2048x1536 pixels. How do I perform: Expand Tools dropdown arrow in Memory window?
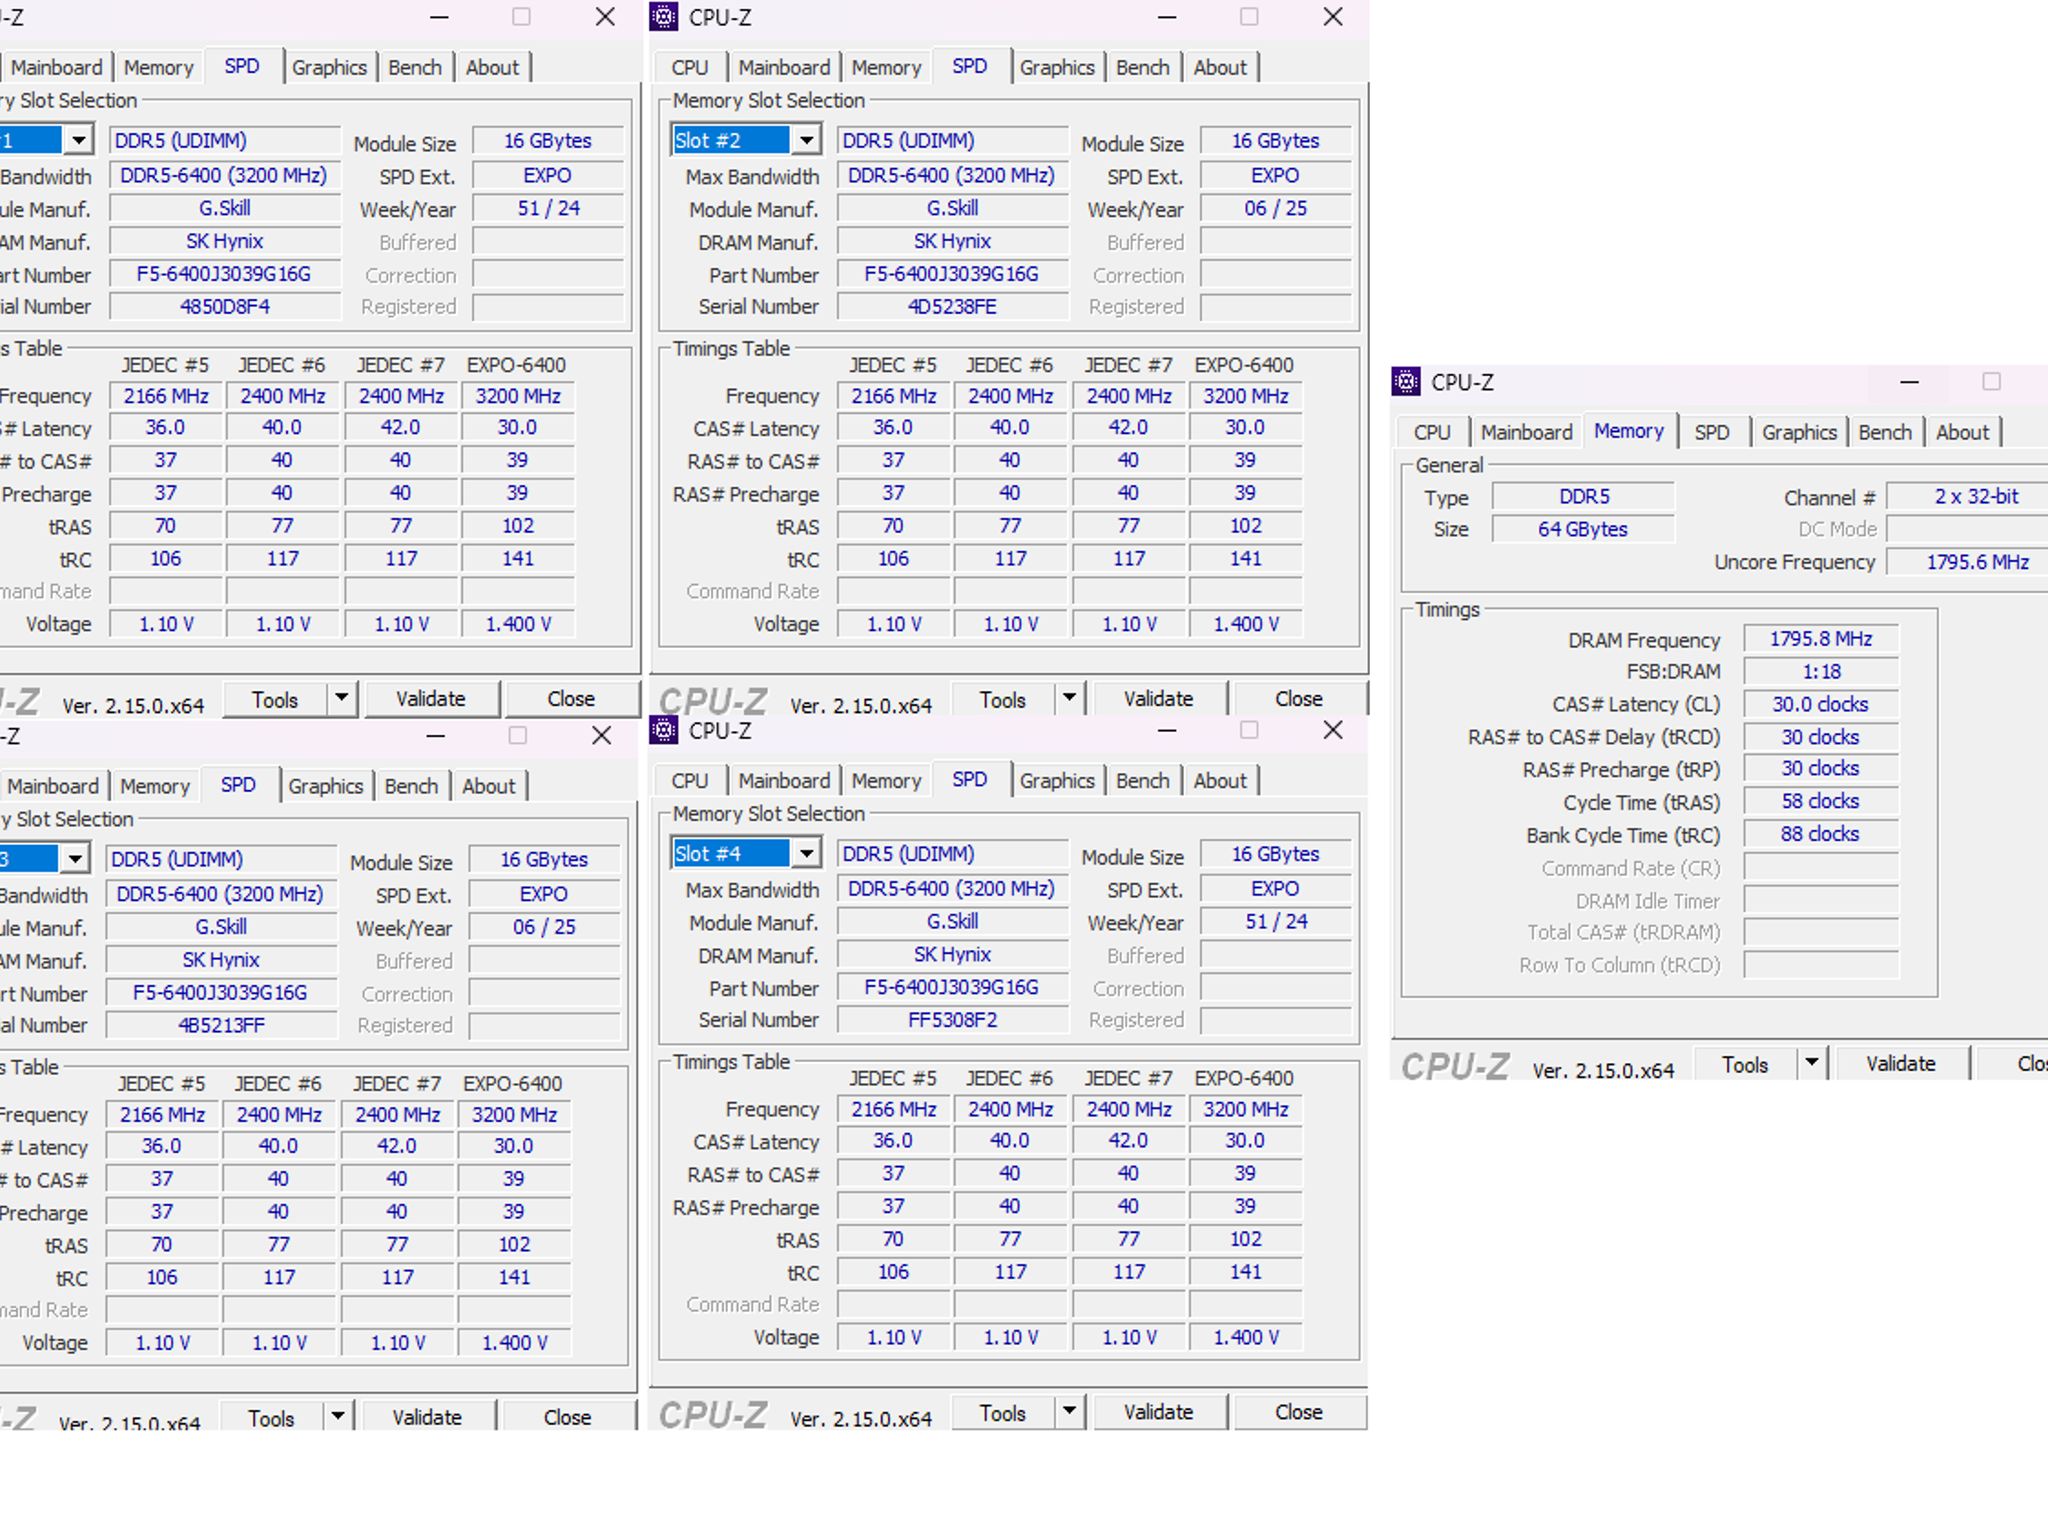1811,1063
